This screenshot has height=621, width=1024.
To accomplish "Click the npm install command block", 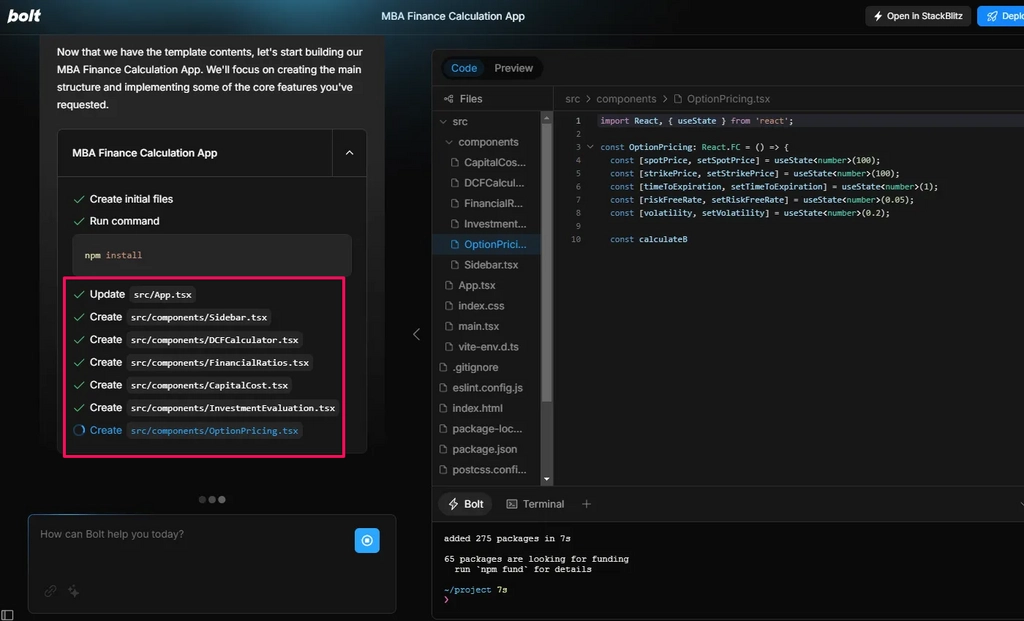I will (x=212, y=255).
